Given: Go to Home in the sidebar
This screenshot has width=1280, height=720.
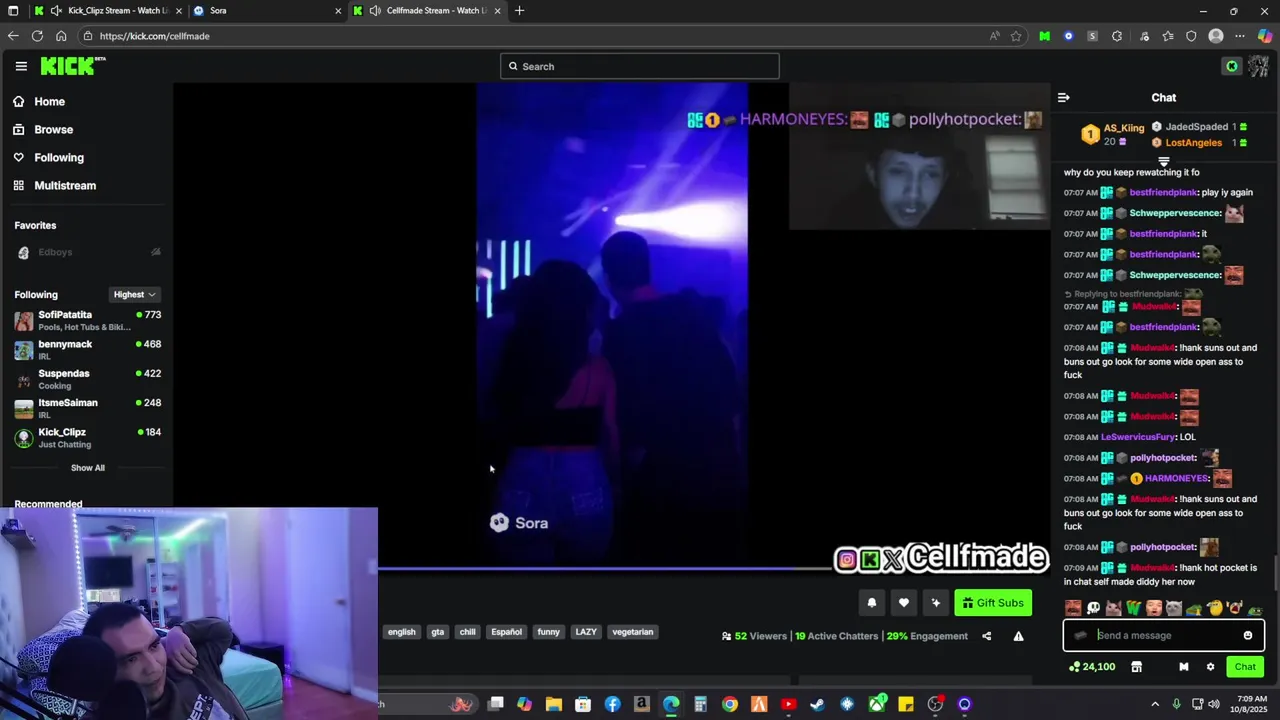Looking at the screenshot, I should 49,102.
